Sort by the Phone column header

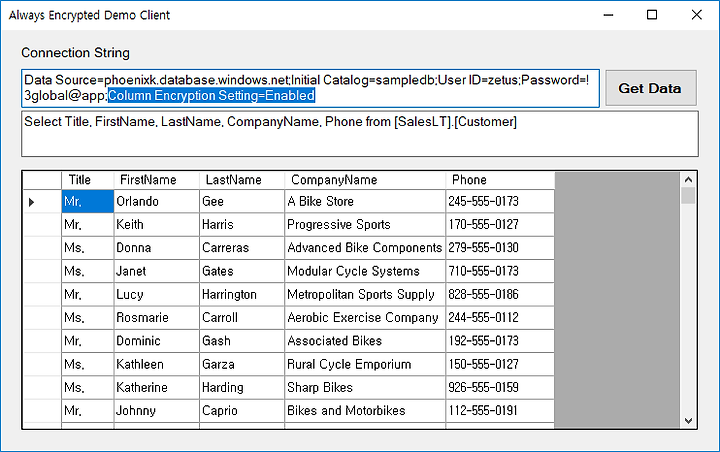point(500,180)
